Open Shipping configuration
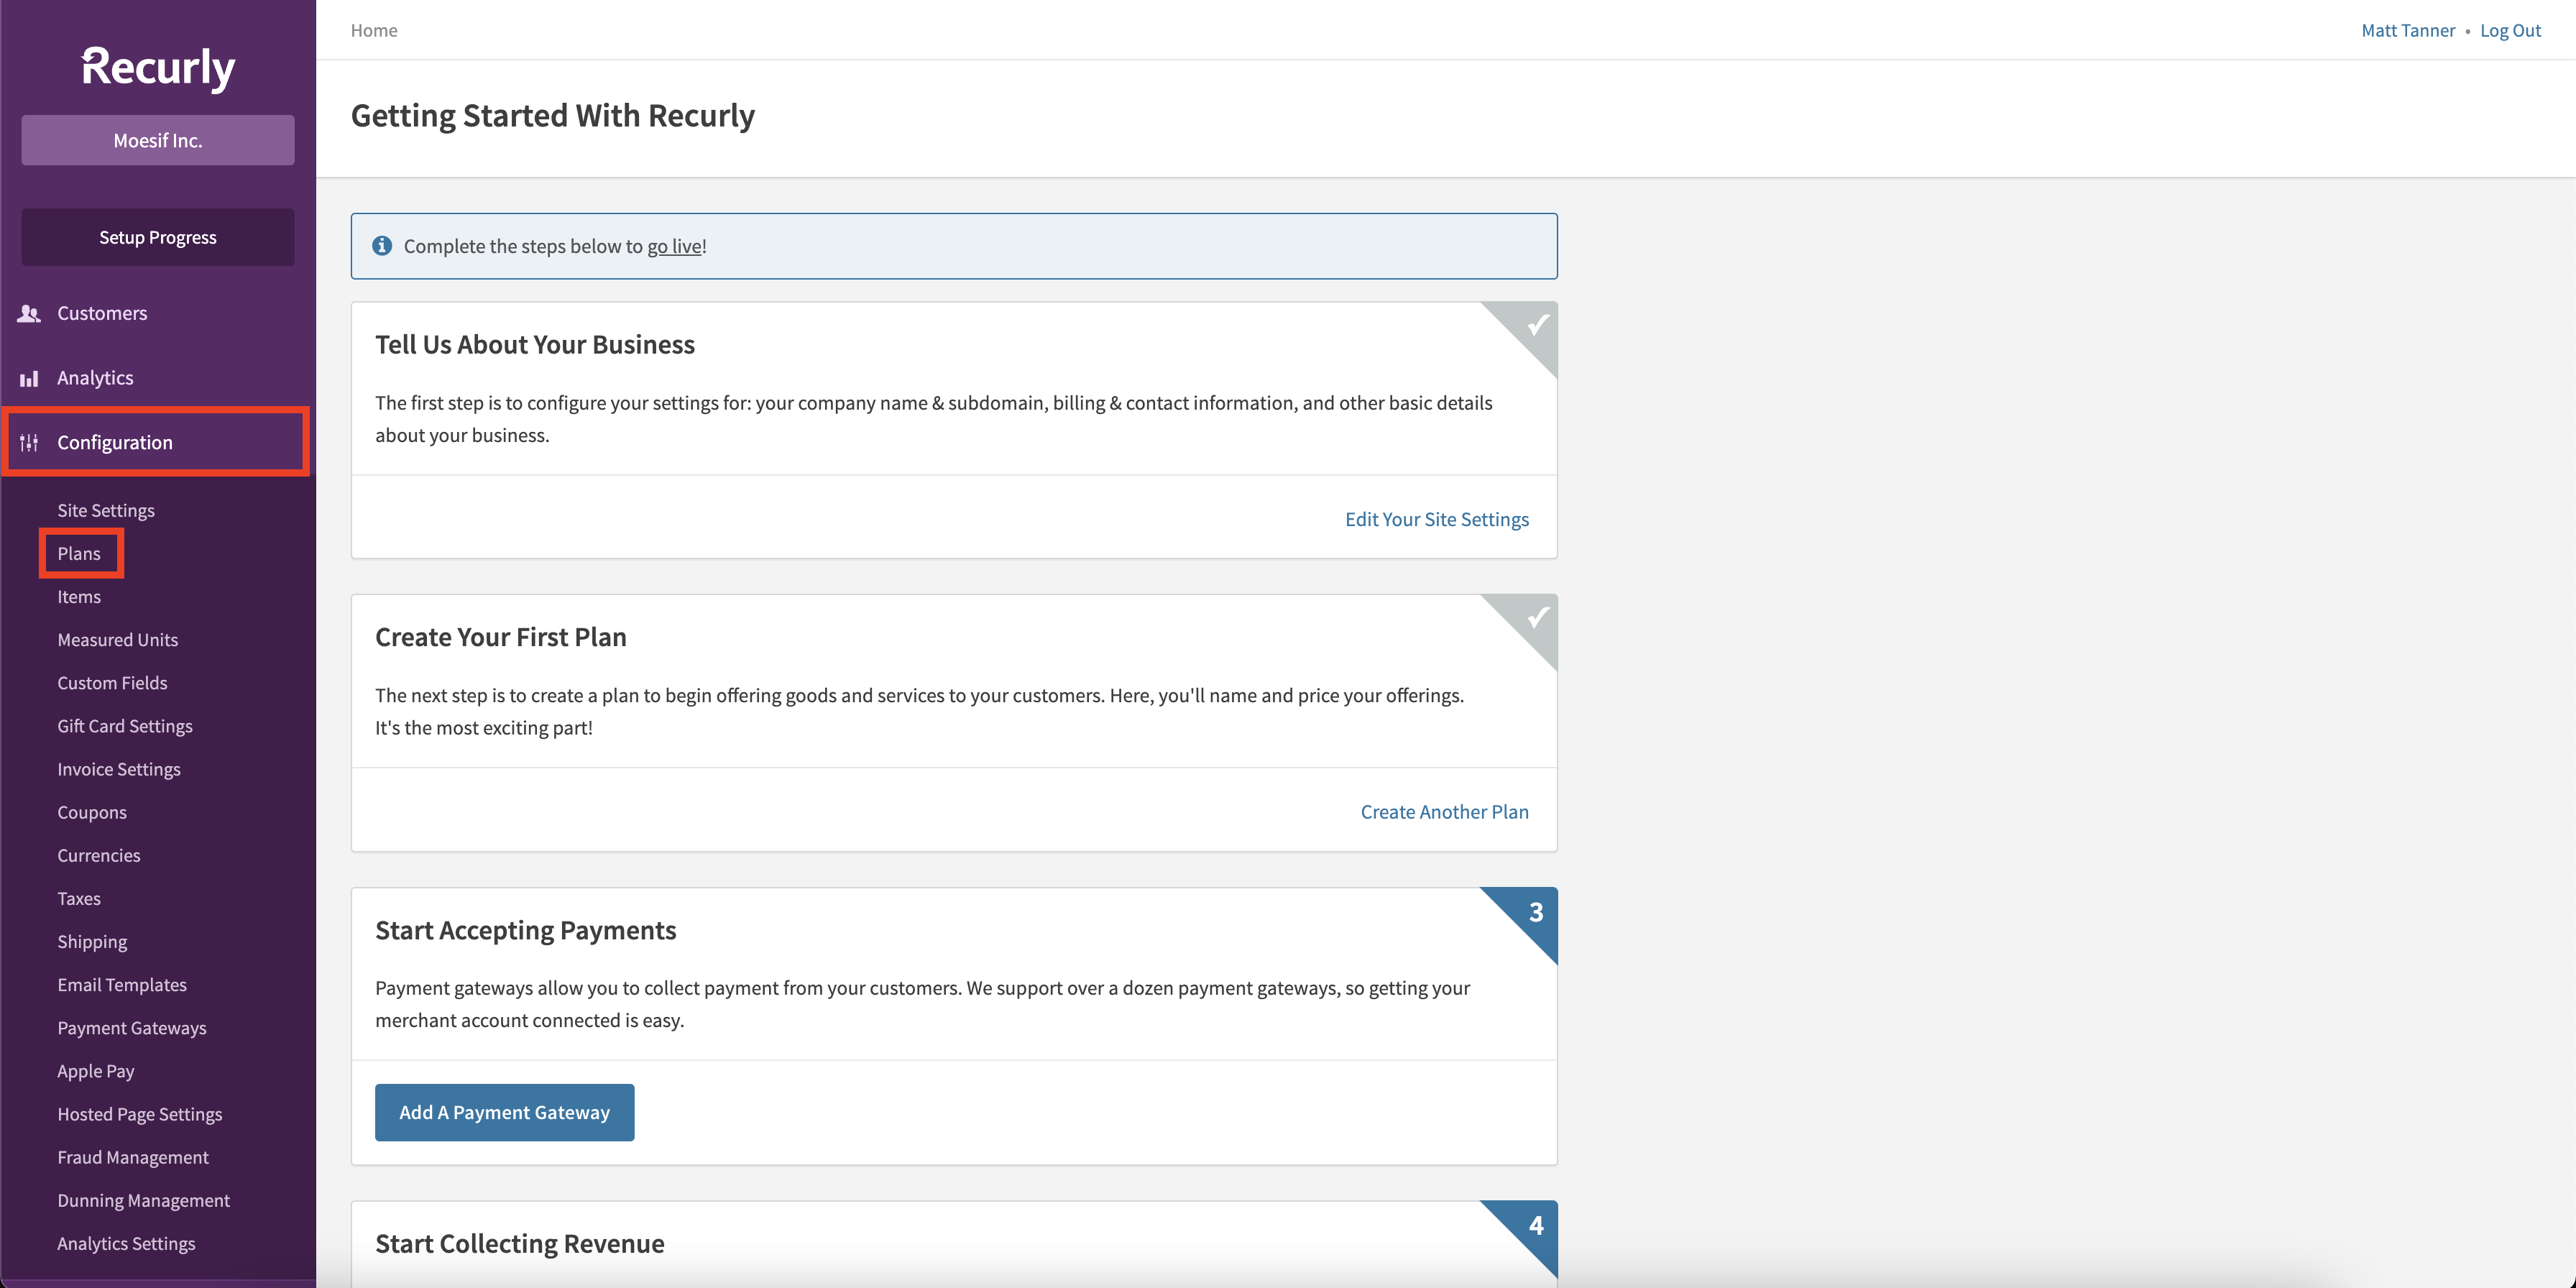Viewport: 2576px width, 1288px height. pos(92,942)
